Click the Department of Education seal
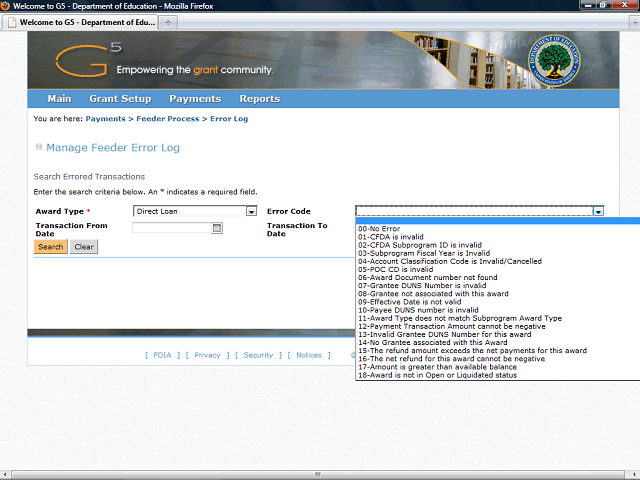Viewport: 640px width, 480px height. click(x=554, y=60)
